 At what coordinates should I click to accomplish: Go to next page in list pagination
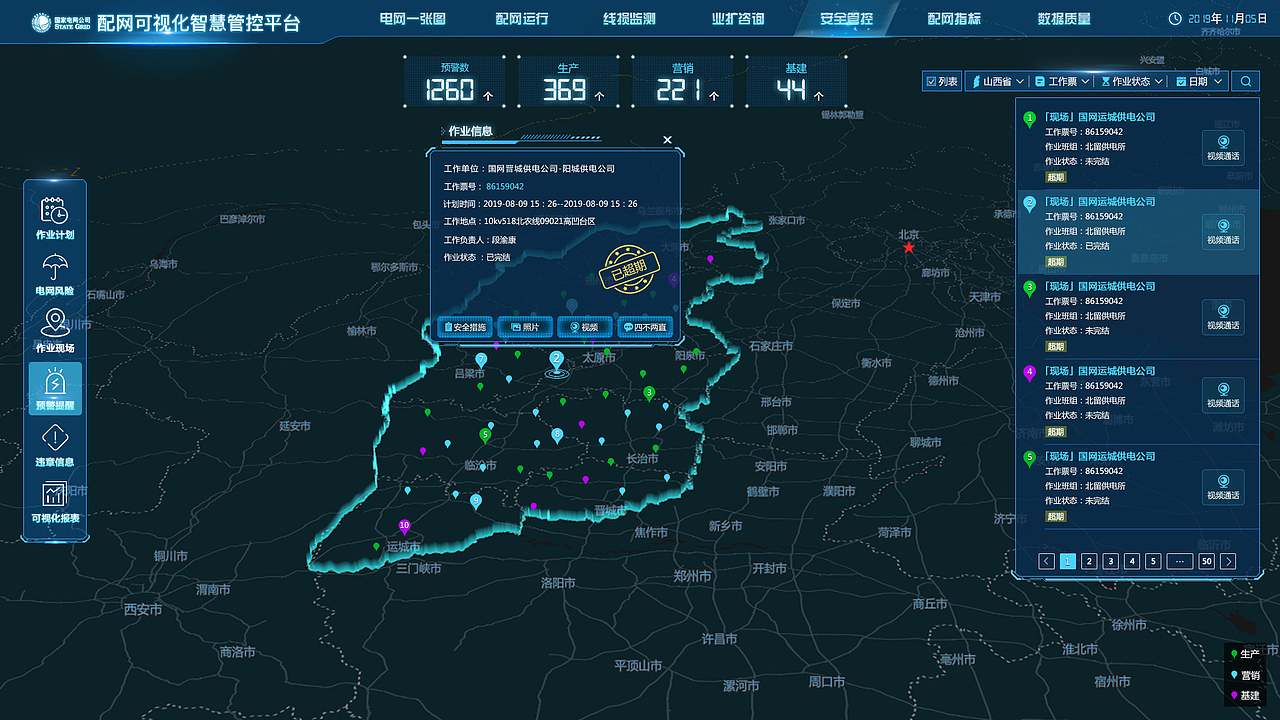(x=1229, y=562)
